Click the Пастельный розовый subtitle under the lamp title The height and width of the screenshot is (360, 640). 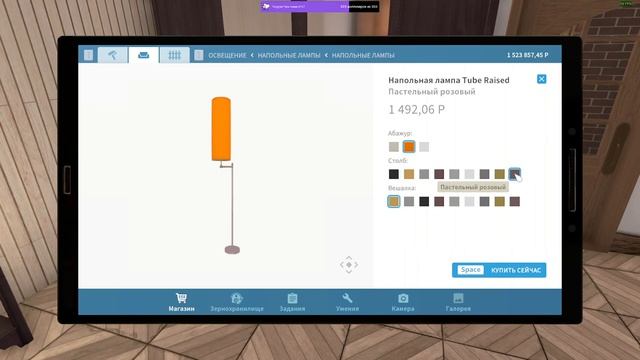(432, 92)
